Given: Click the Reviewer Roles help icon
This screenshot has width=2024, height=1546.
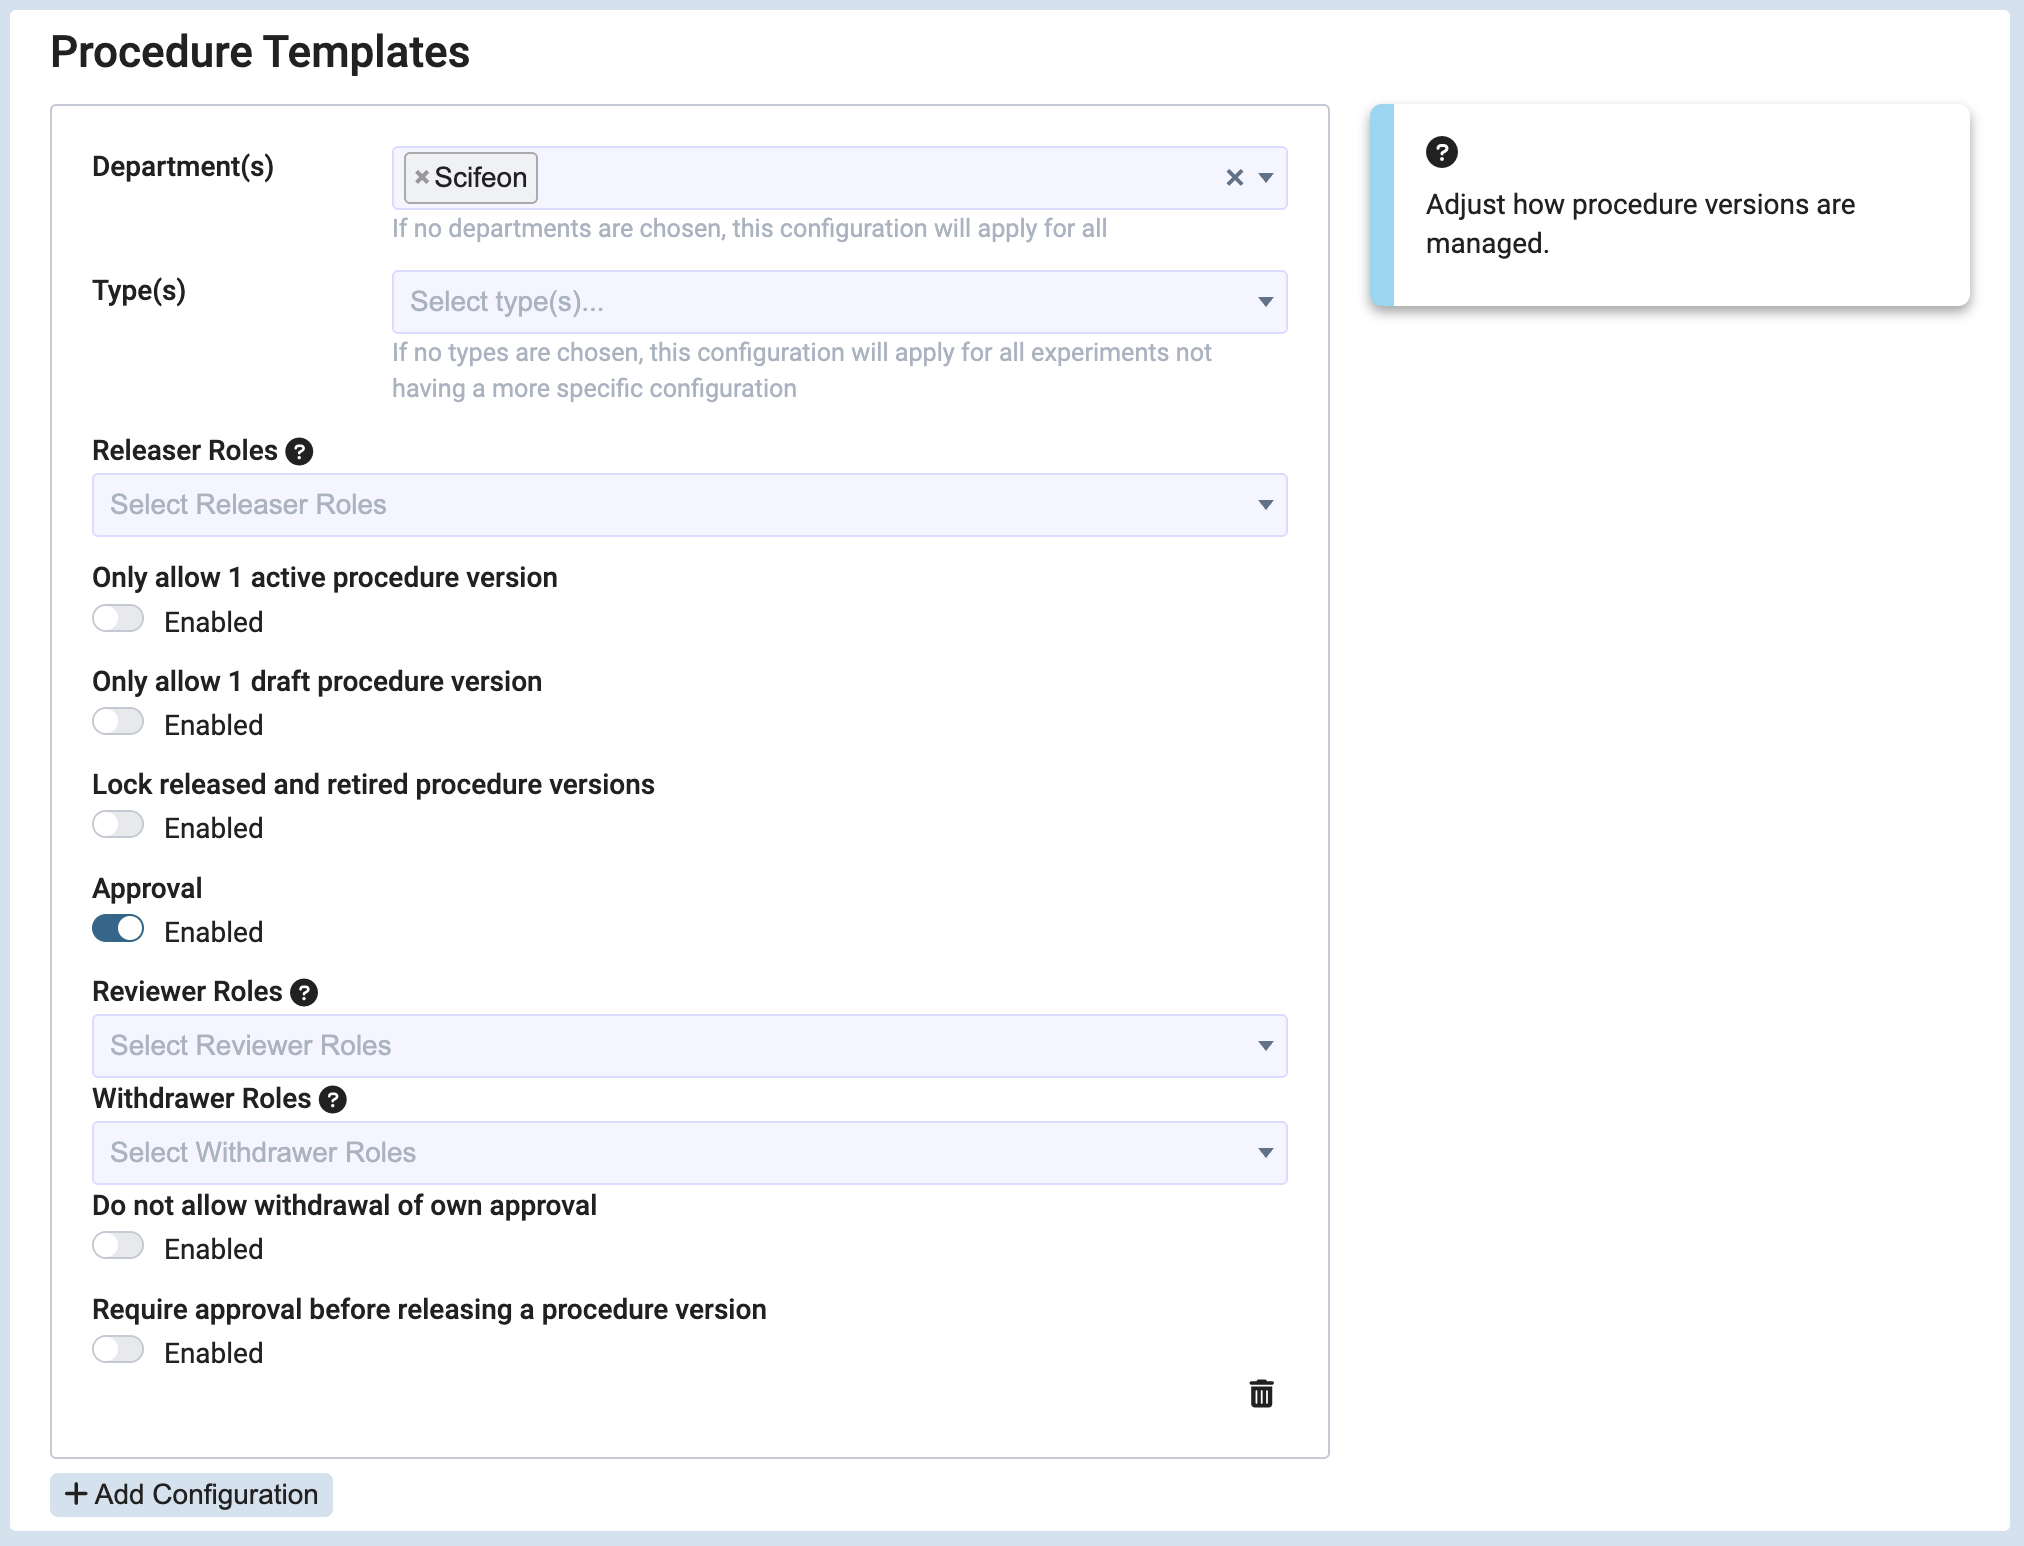Looking at the screenshot, I should coord(304,993).
